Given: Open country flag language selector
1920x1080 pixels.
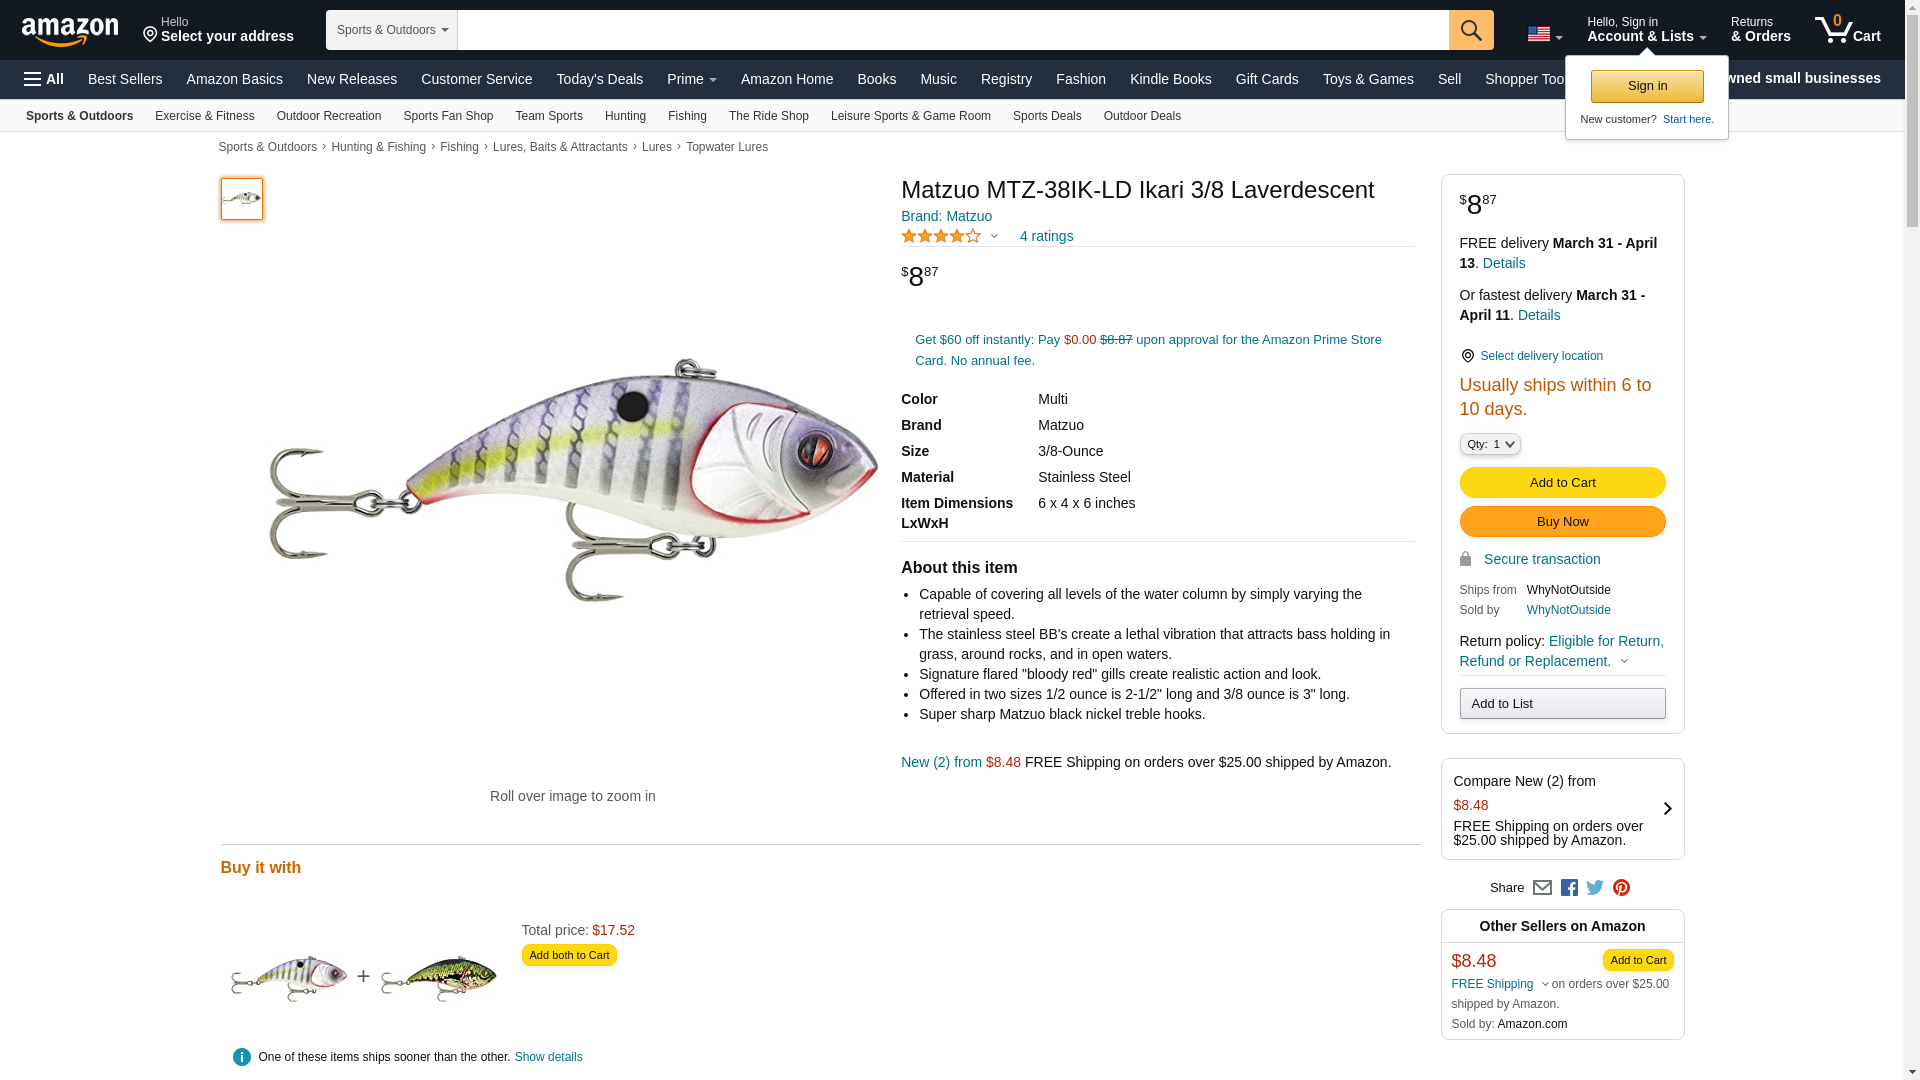Looking at the screenshot, I should coord(1544,34).
